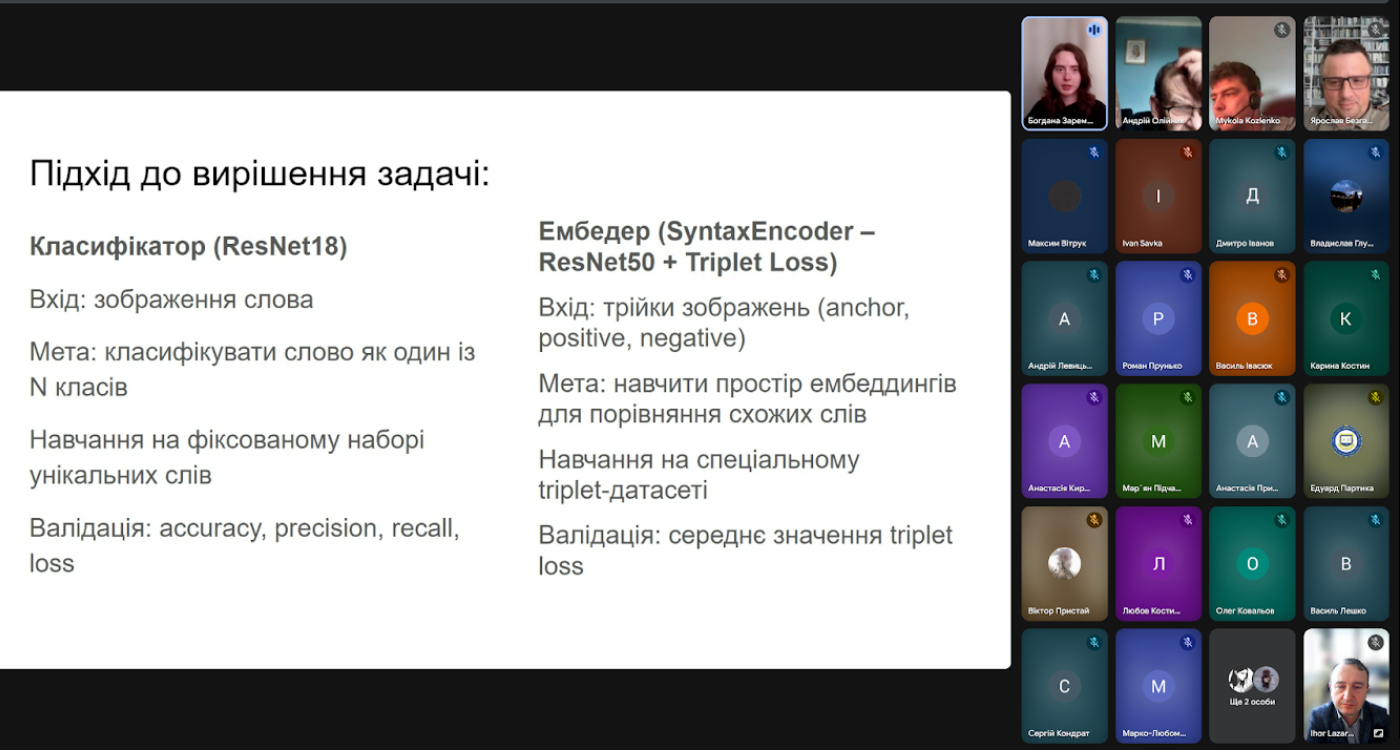Viewport: 1400px width, 750px height.
Task: Click the slide heading "Підхід до вирішення задачі"
Action: pos(259,174)
